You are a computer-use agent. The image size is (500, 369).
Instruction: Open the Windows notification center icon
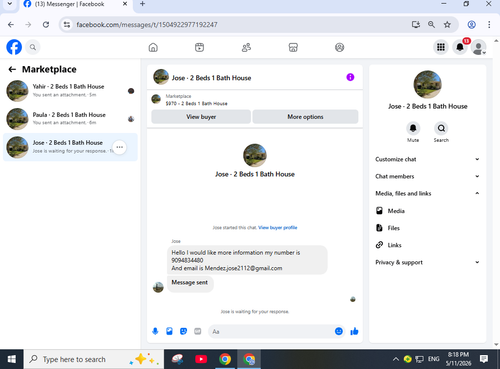coord(484,359)
